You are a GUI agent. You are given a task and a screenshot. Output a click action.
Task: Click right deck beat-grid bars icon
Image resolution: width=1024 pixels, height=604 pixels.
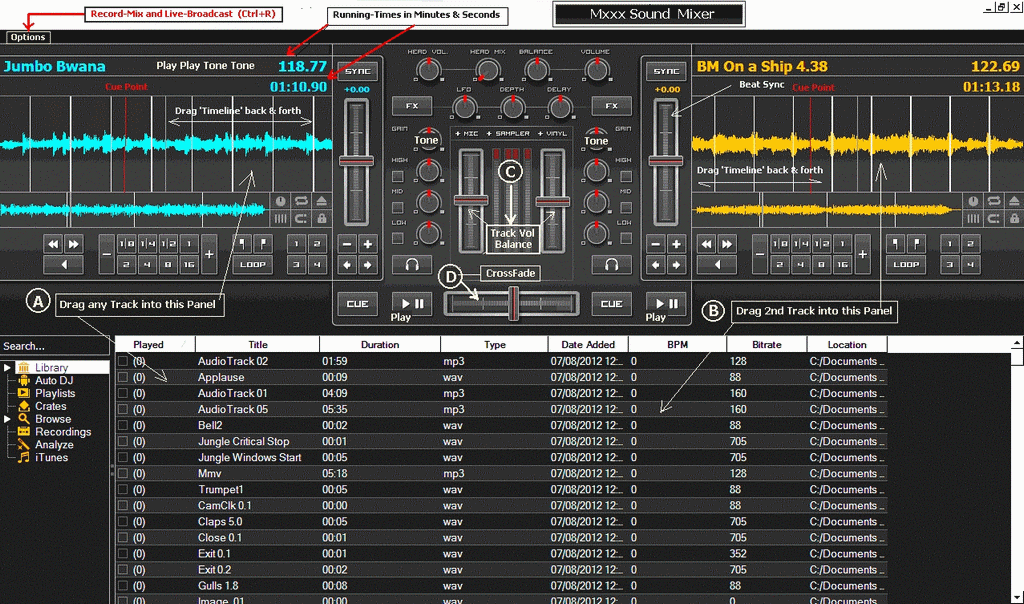pyautogui.click(x=973, y=219)
